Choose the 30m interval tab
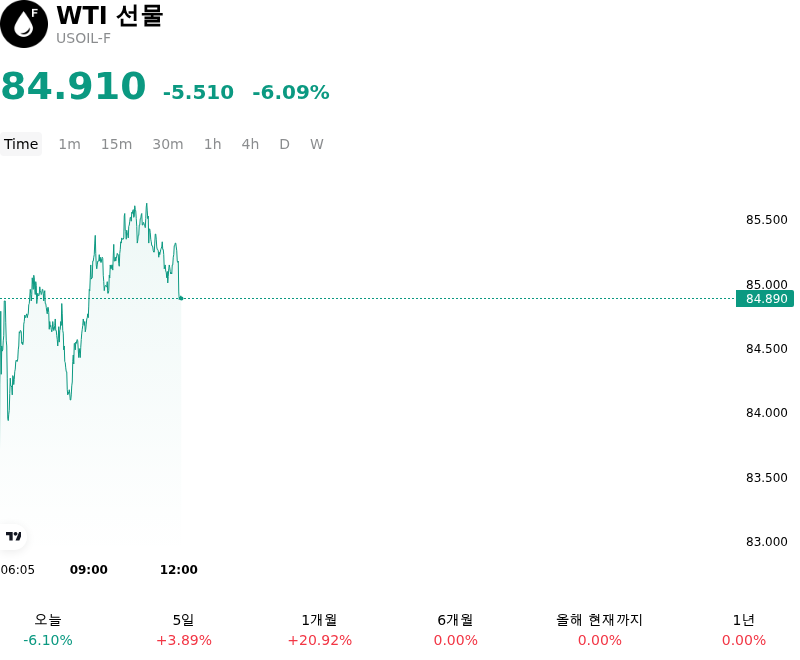The height and width of the screenshot is (660, 800). coord(168,144)
